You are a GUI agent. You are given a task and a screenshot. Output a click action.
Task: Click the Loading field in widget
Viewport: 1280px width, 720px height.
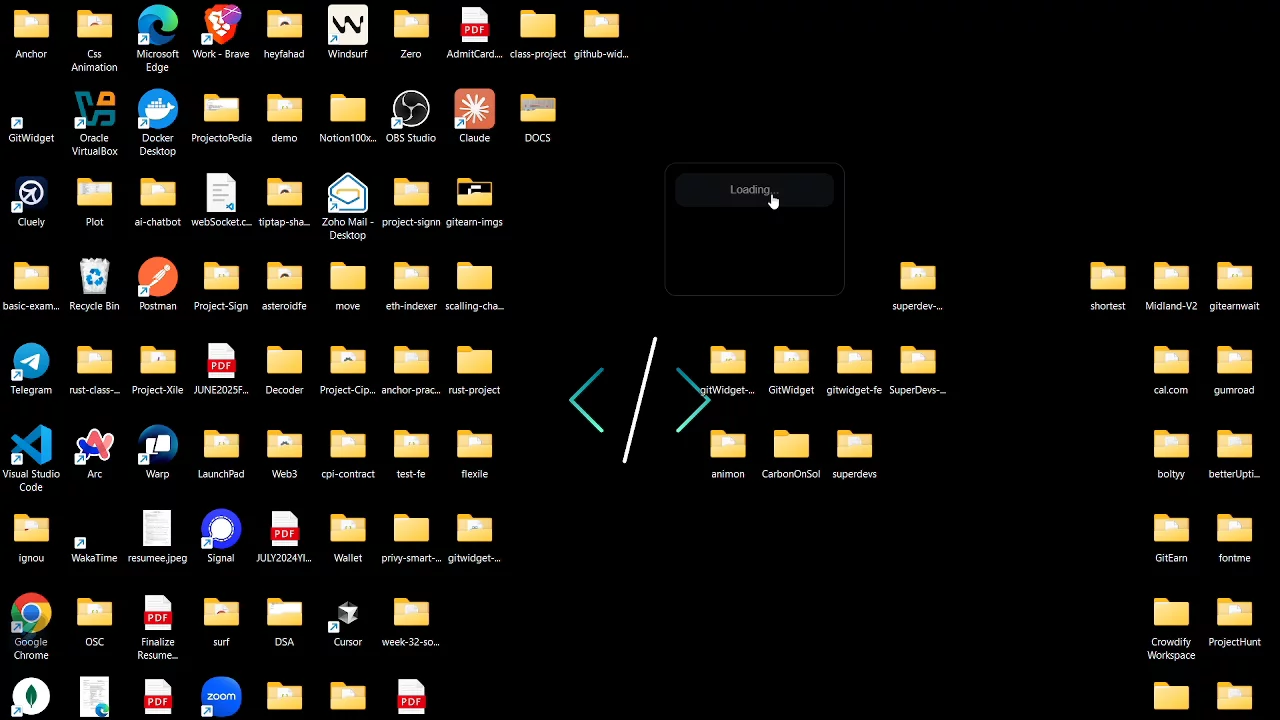coord(754,190)
